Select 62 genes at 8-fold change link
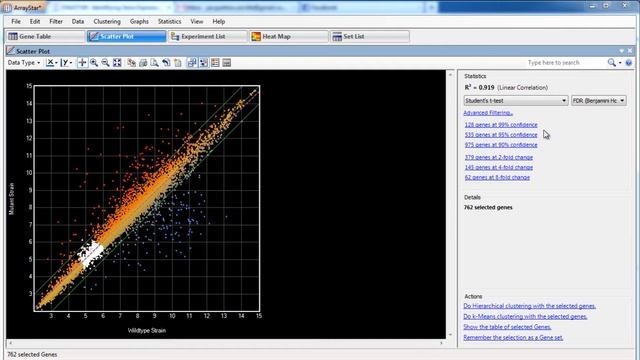This screenshot has width=640, height=360. (x=497, y=178)
